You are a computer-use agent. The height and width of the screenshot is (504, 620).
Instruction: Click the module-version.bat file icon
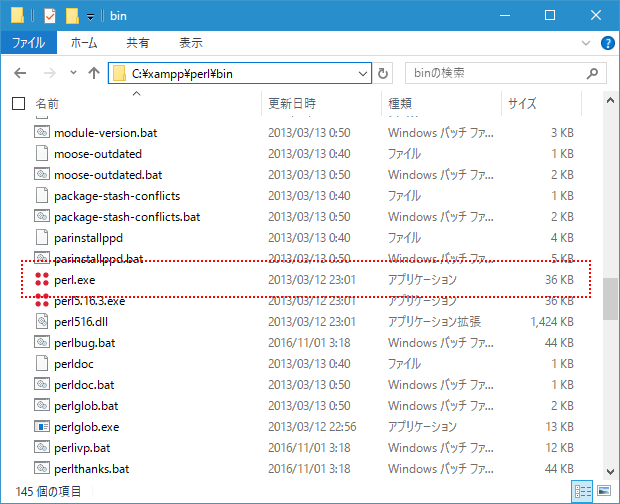click(x=42, y=132)
